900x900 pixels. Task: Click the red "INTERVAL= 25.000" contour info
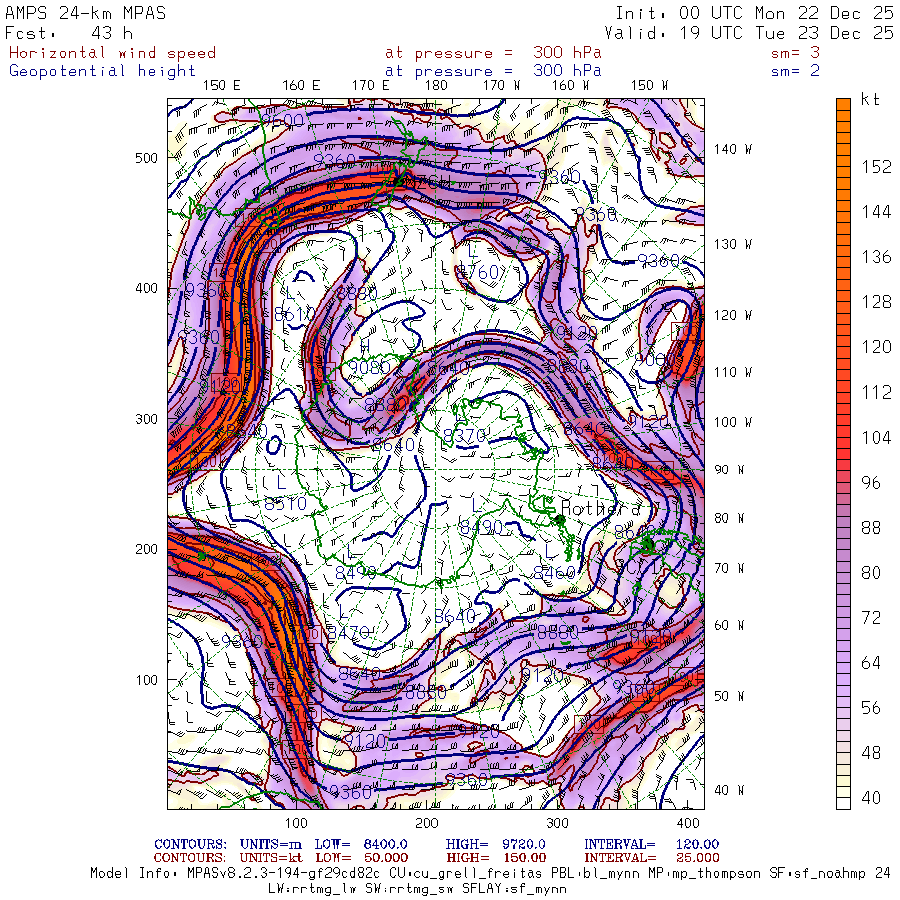[x=651, y=858]
